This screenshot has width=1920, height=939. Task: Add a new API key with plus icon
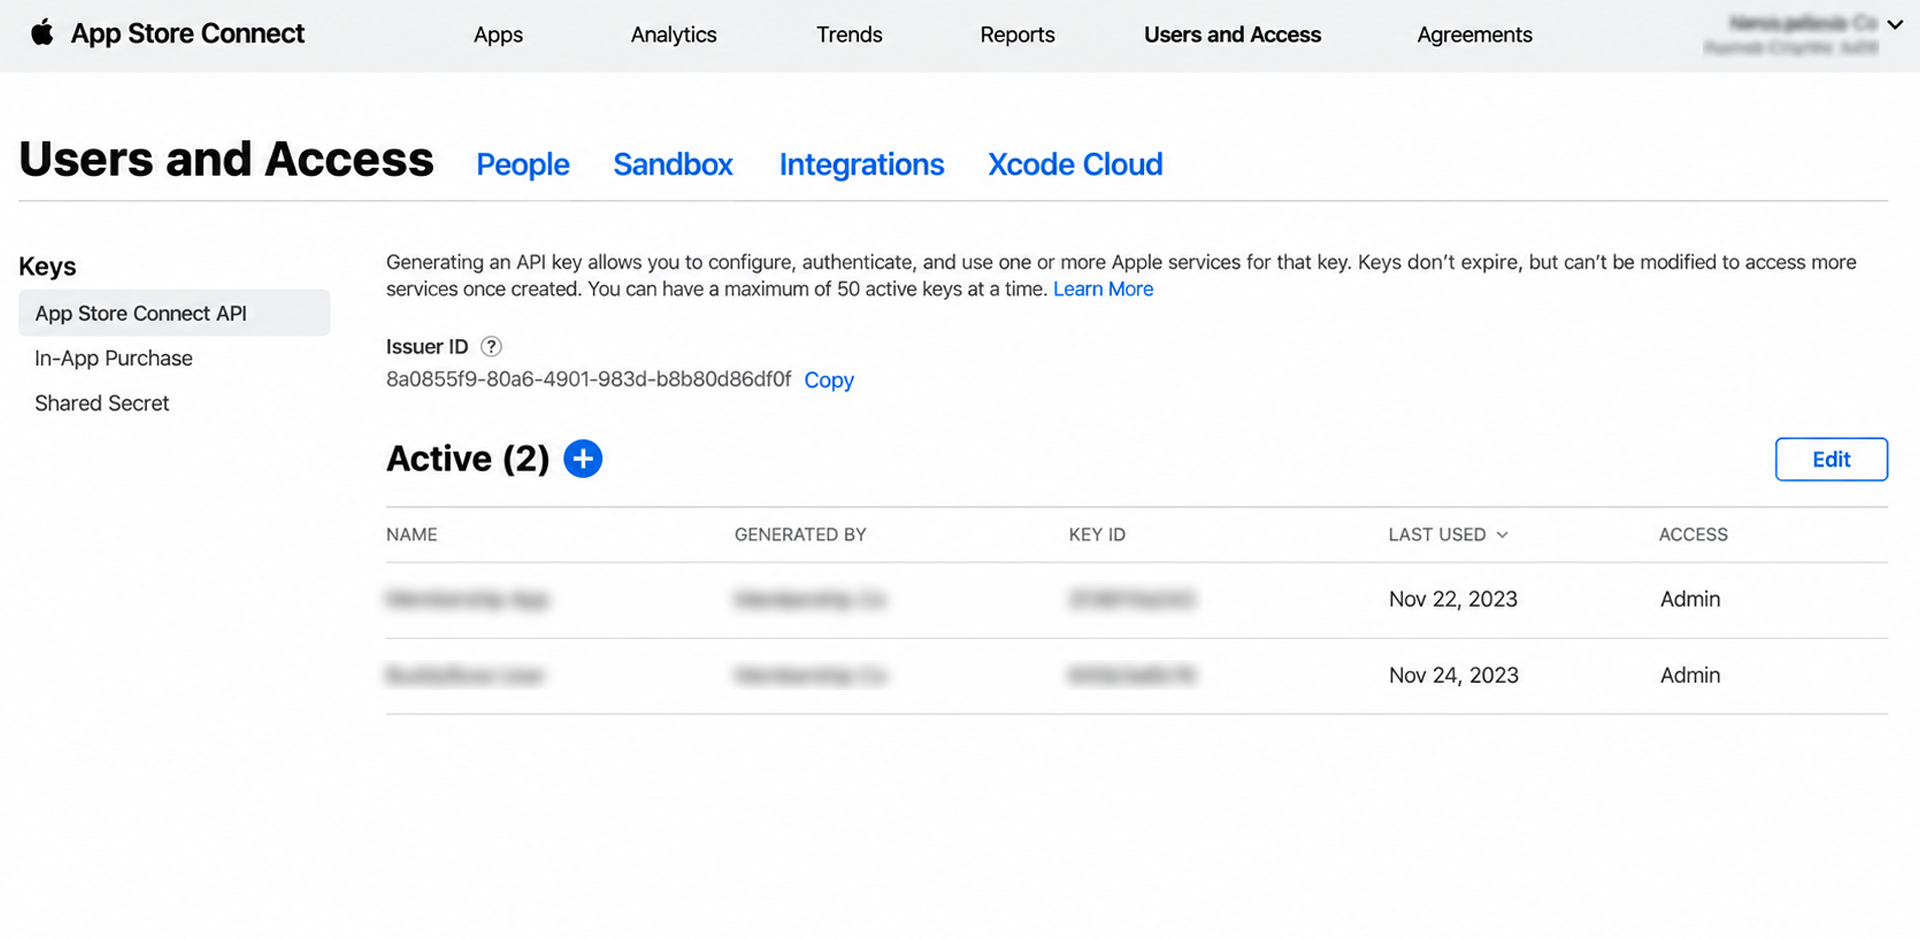pos(583,459)
